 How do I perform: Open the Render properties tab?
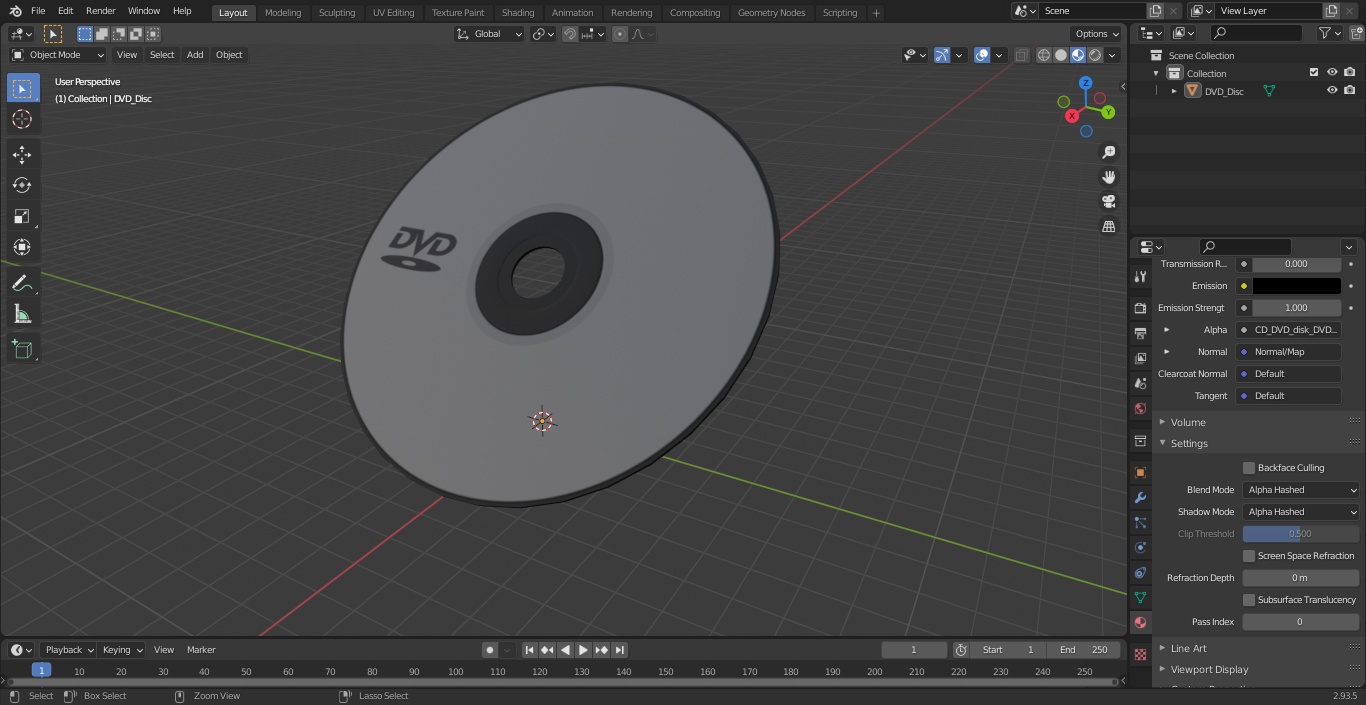click(1140, 308)
